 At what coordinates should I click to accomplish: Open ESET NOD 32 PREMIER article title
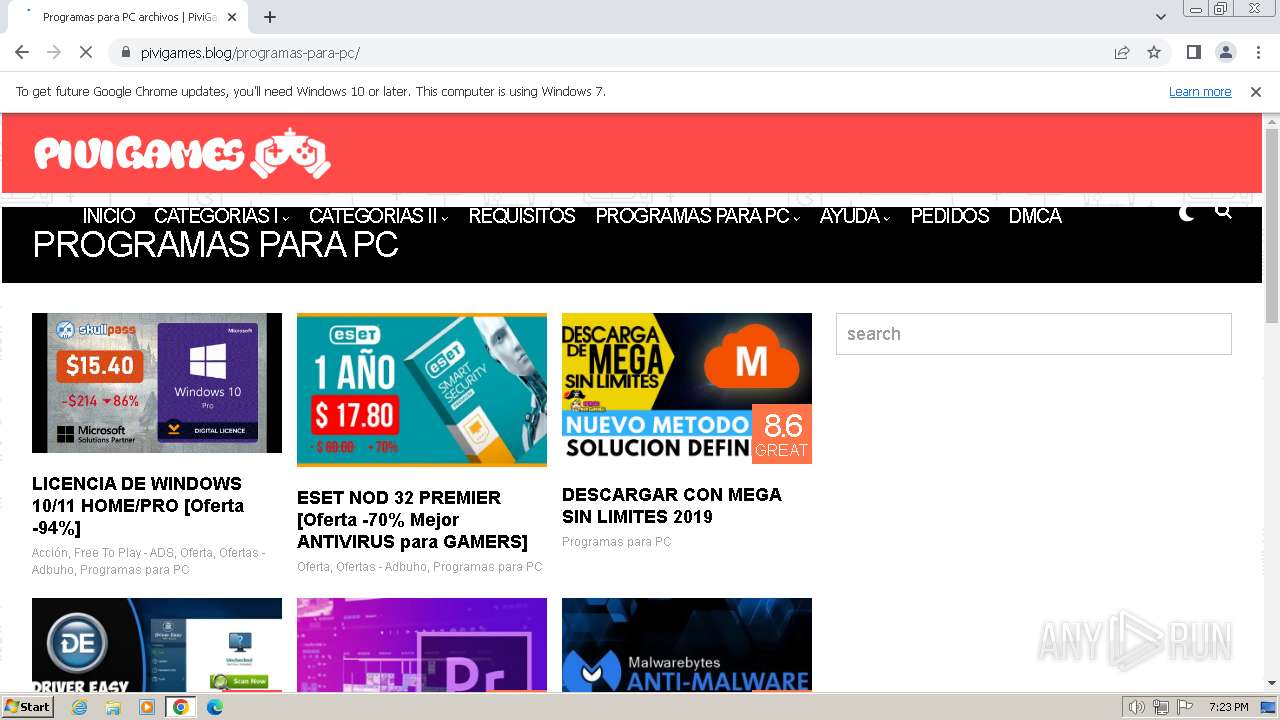pos(412,520)
